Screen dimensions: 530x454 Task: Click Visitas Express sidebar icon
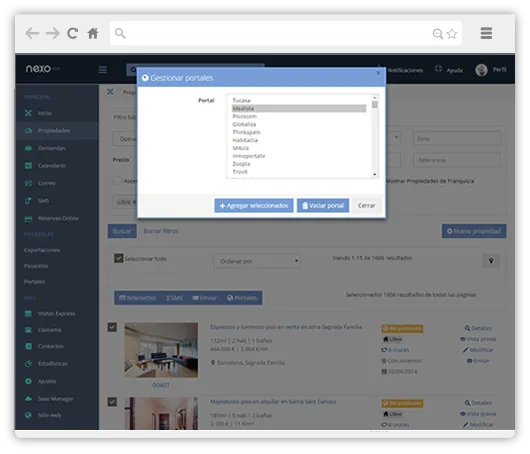click(x=28, y=314)
